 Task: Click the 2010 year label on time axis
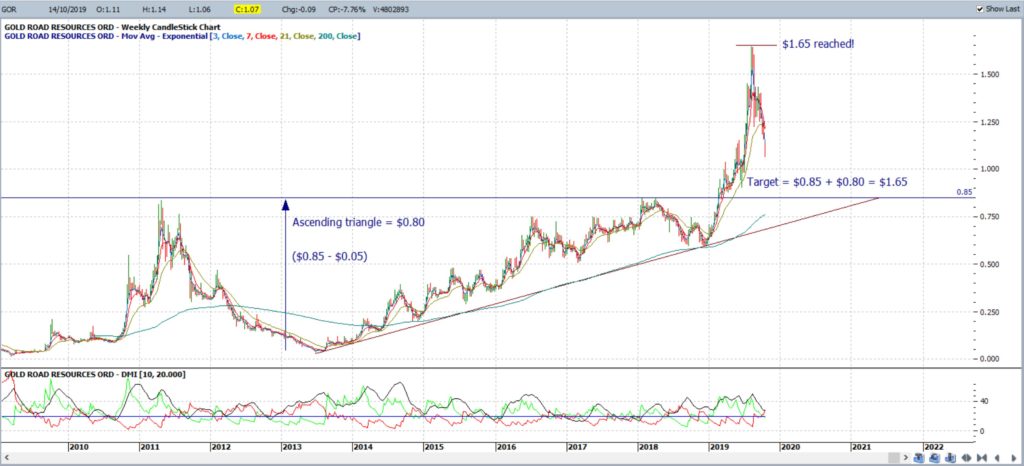78,447
